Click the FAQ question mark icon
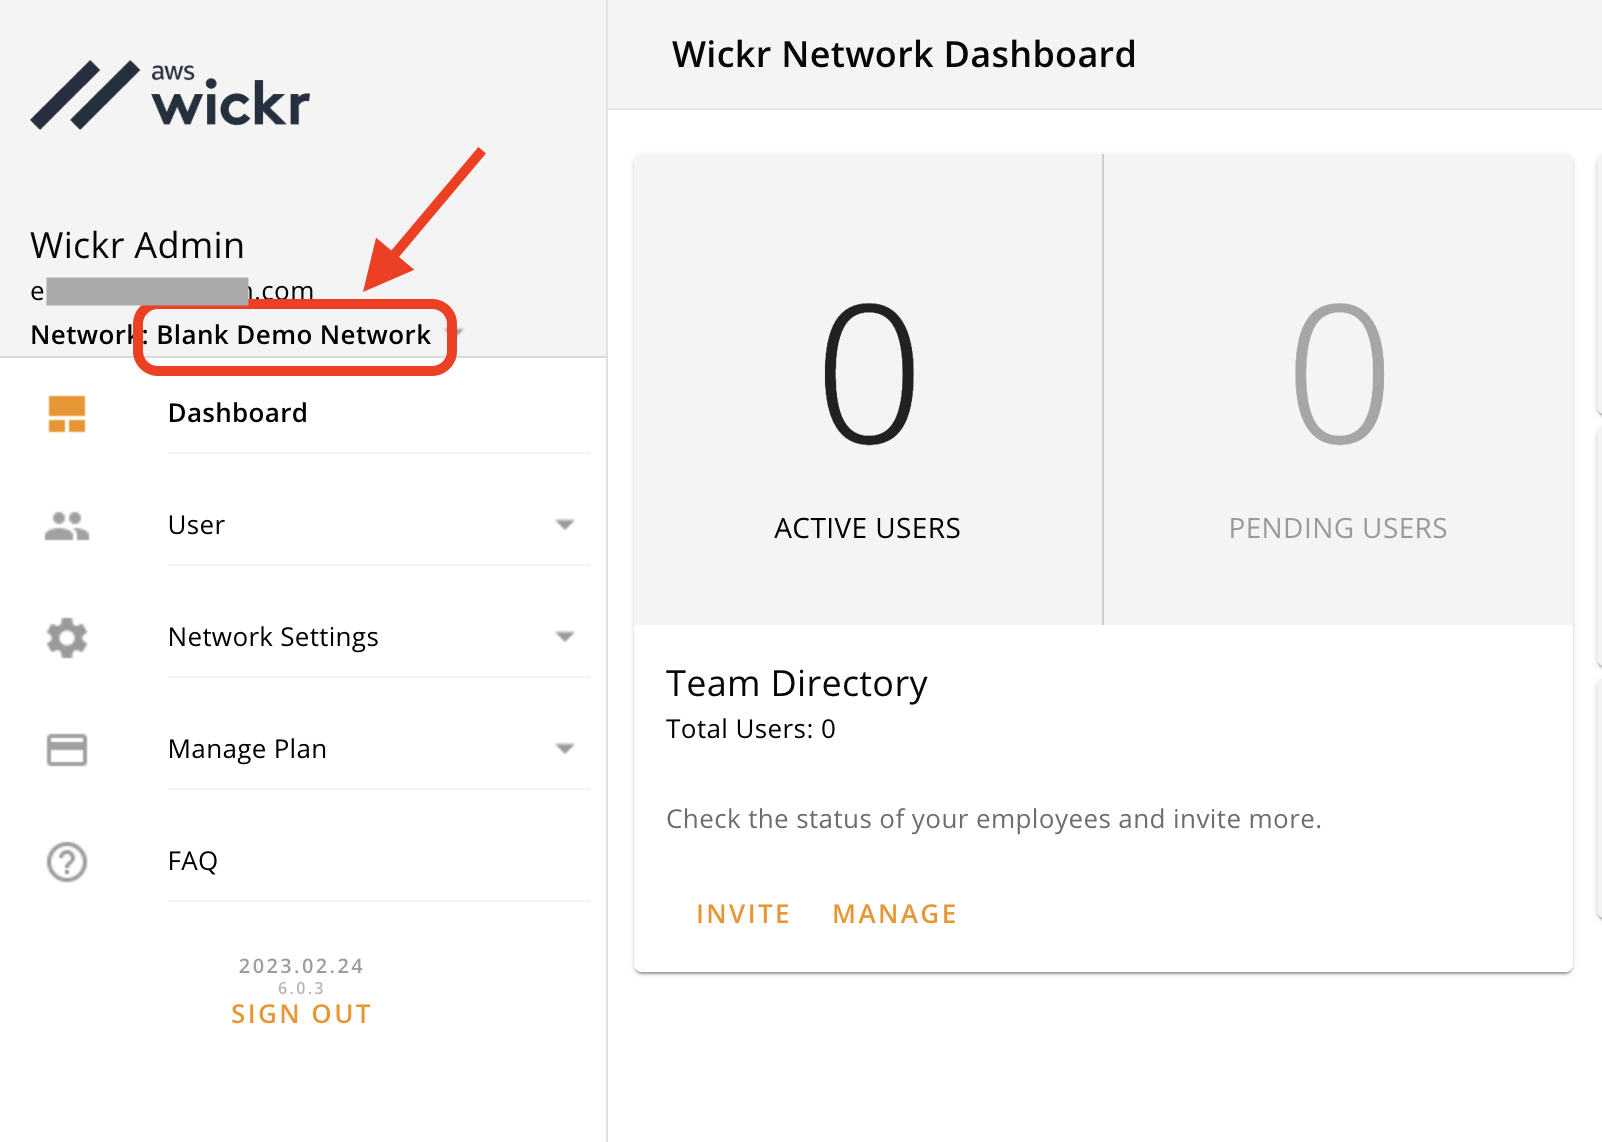The height and width of the screenshot is (1142, 1602). pyautogui.click(x=67, y=862)
